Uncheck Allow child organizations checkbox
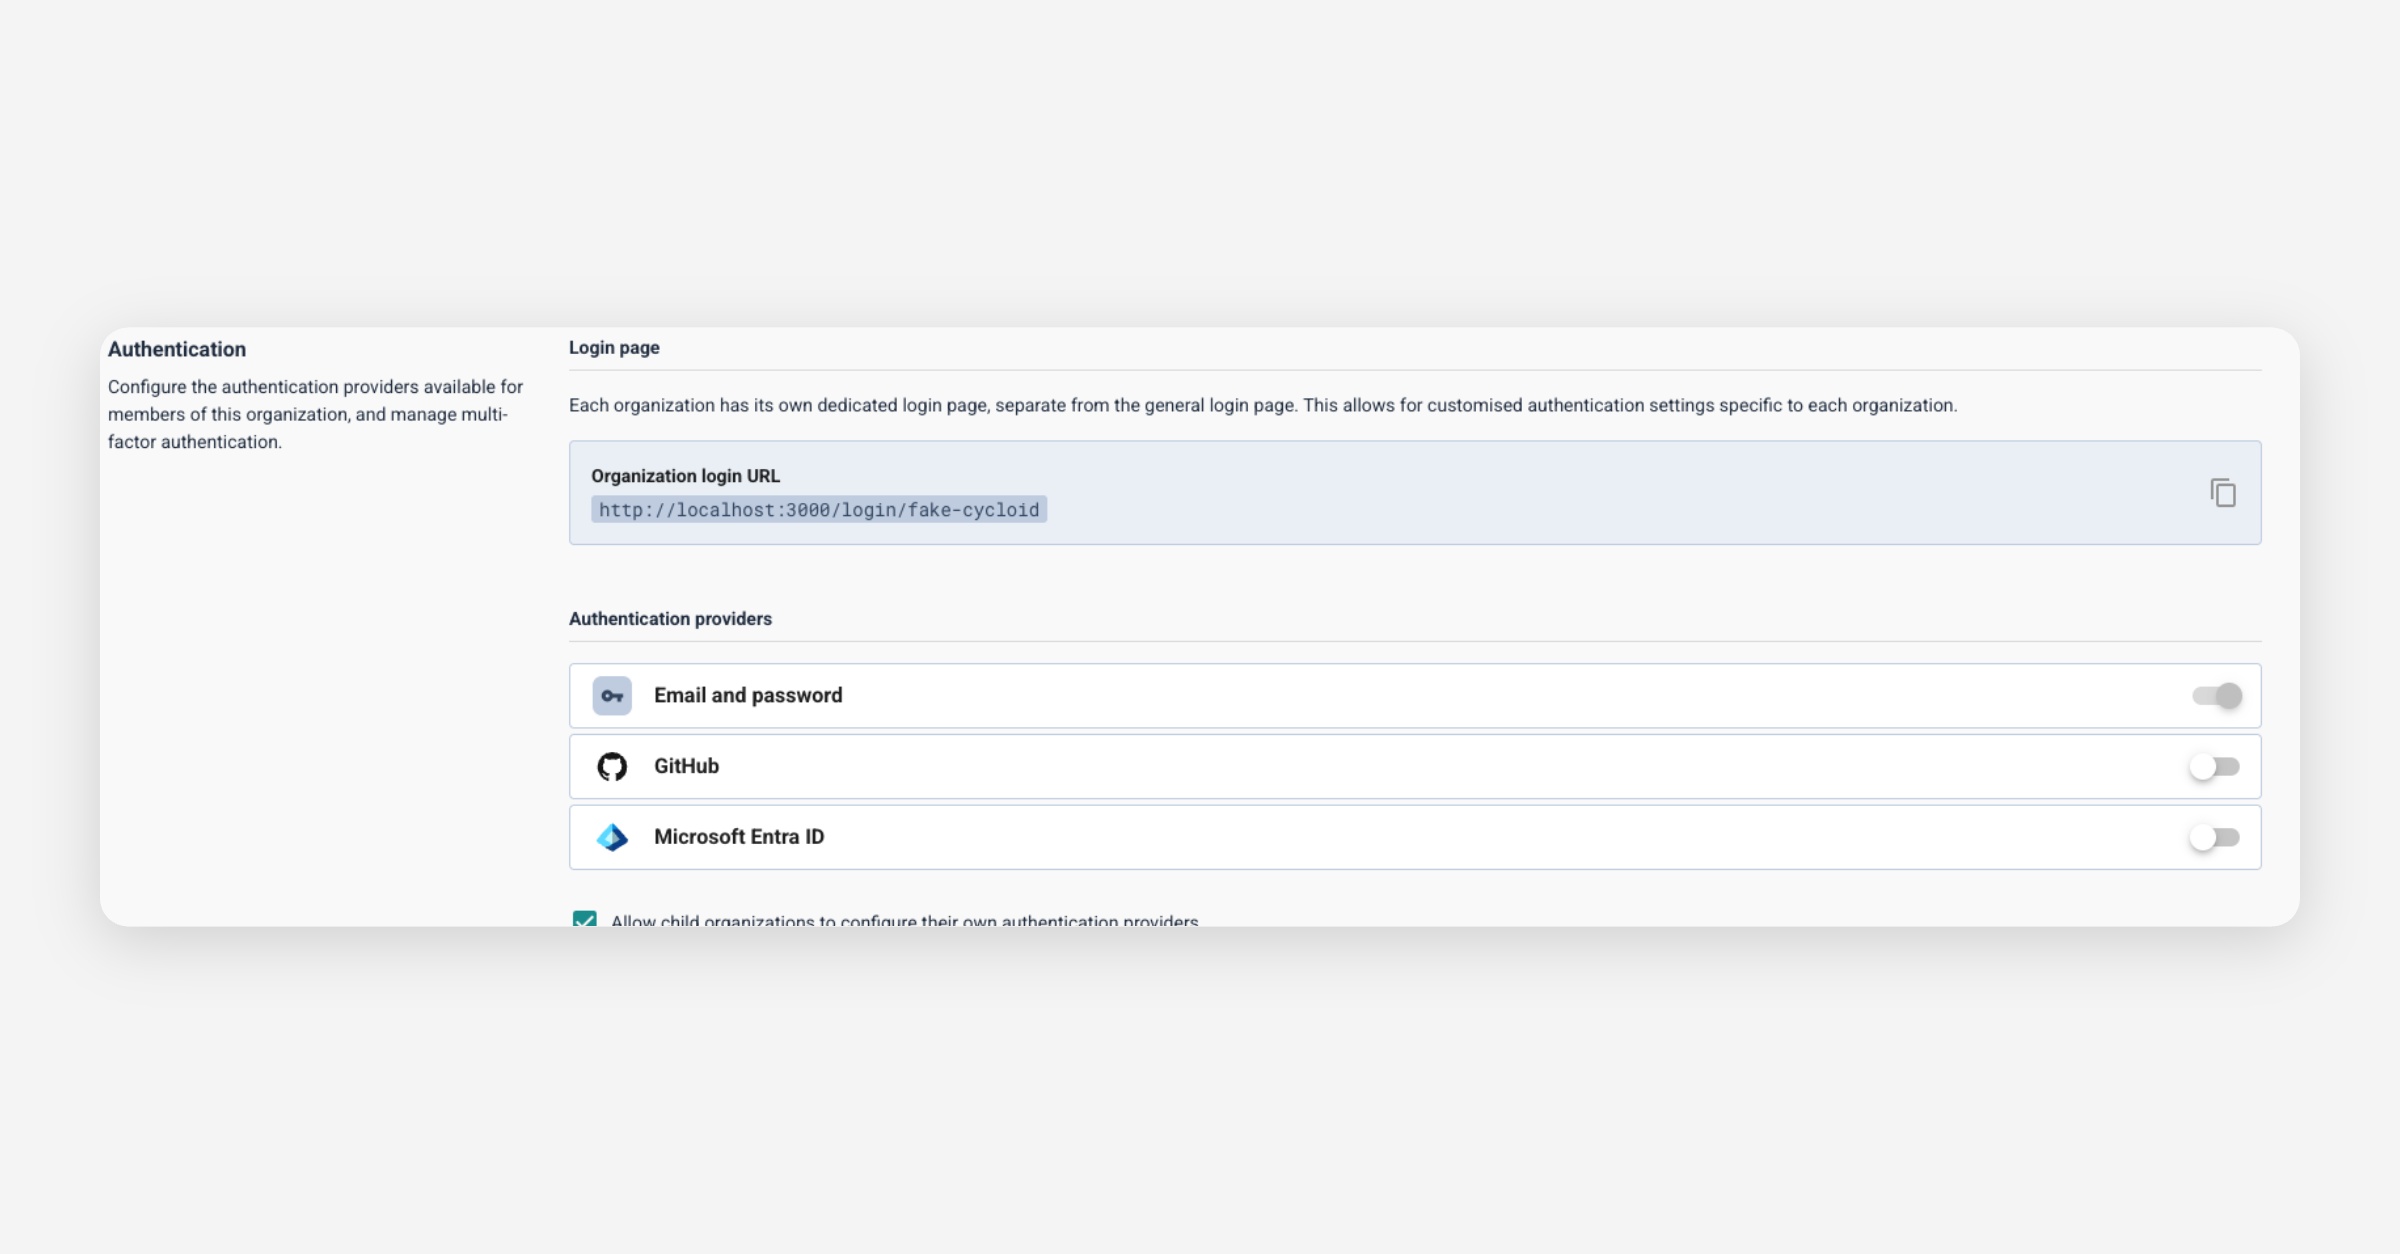This screenshot has width=2400, height=1254. [584, 919]
